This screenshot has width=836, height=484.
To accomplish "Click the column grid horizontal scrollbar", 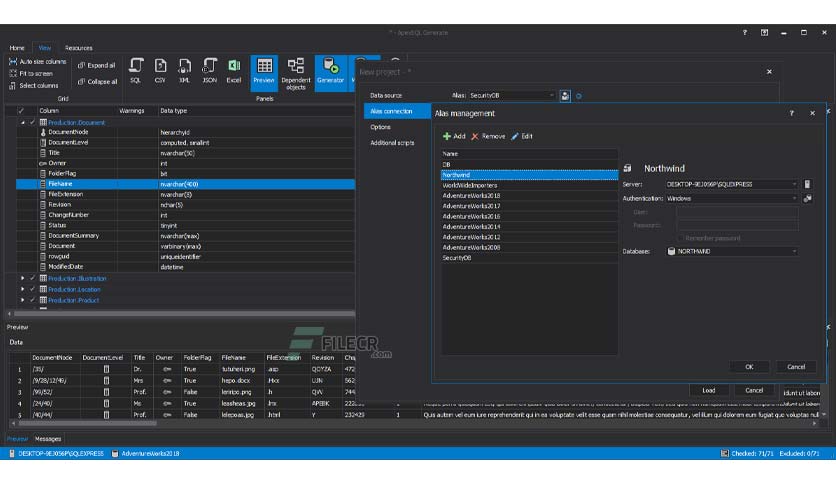I will coord(184,313).
